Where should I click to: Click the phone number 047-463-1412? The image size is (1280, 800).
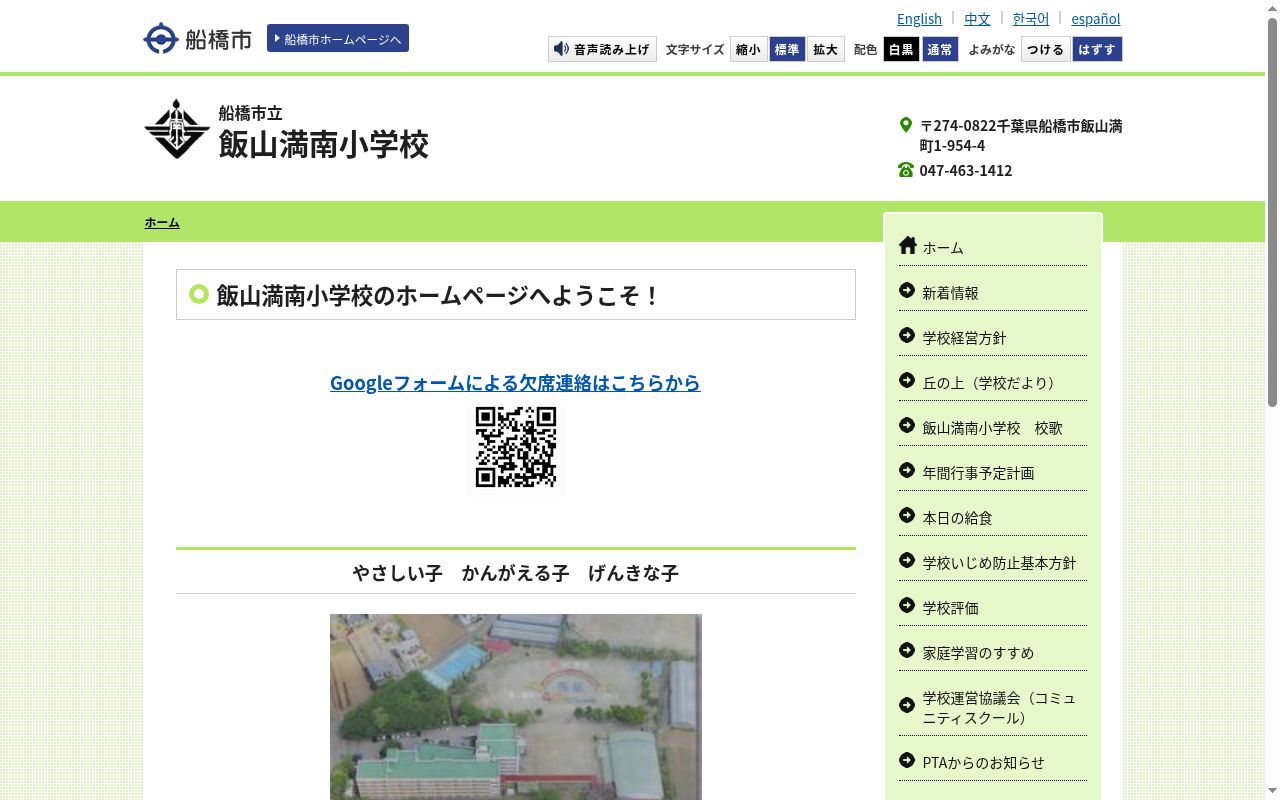966,170
